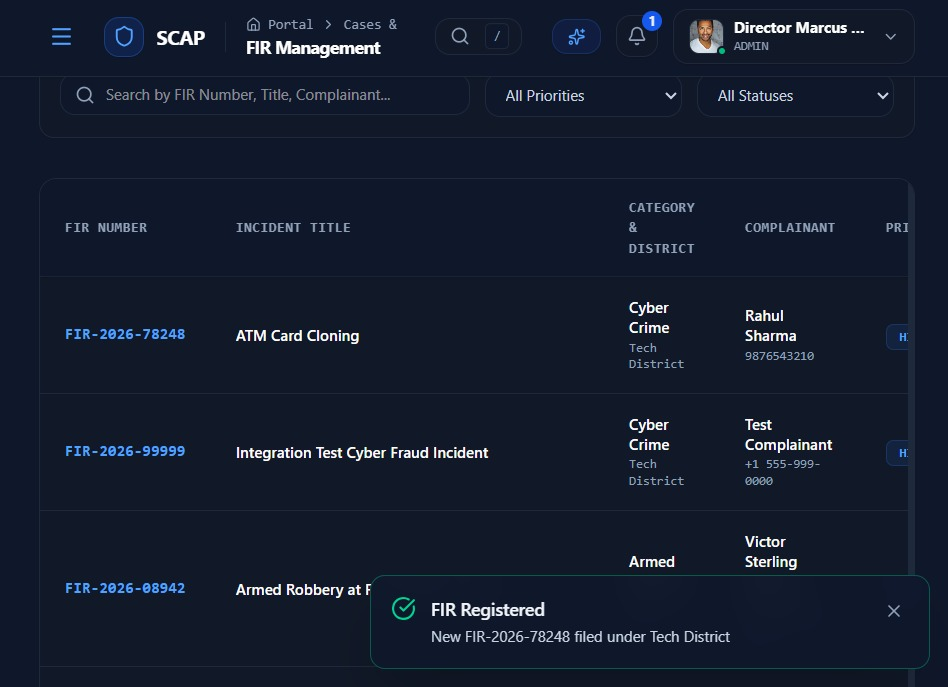Click phone number 9876543210
This screenshot has height=687, width=948.
coord(779,356)
